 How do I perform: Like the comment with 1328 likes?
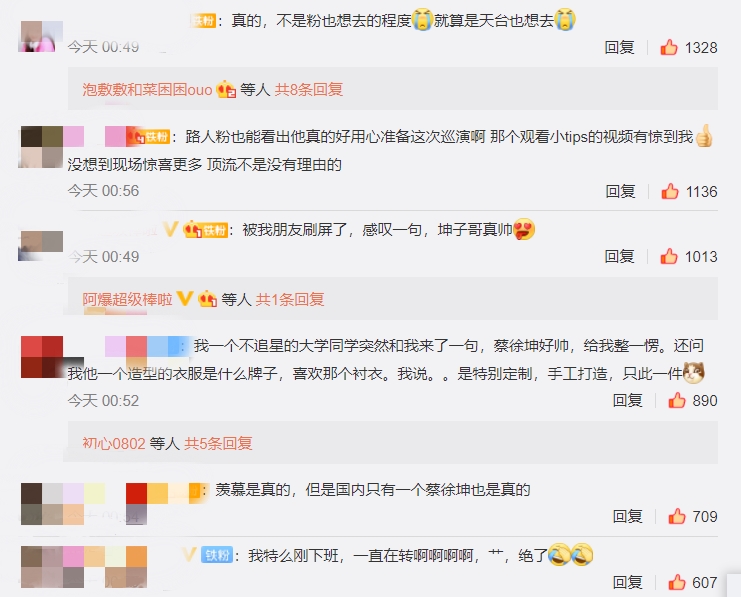tap(669, 47)
